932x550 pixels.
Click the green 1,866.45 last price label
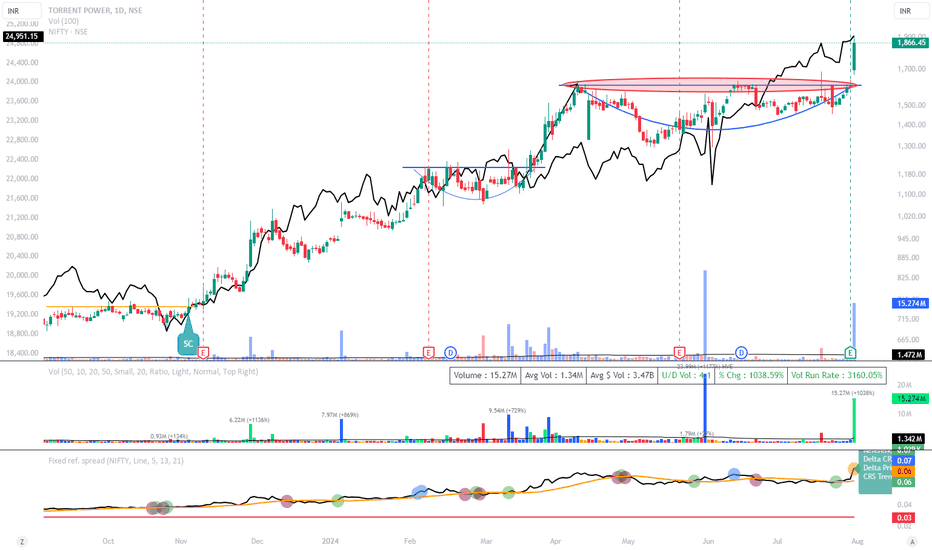tap(911, 42)
